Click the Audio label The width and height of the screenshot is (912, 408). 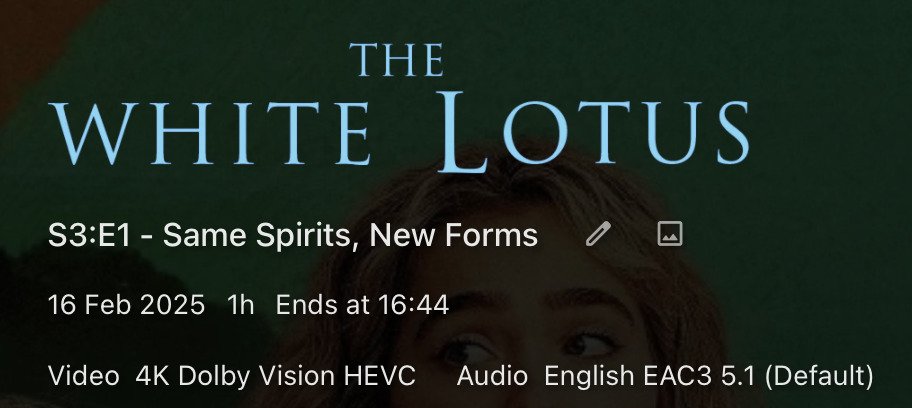pyautogui.click(x=492, y=376)
